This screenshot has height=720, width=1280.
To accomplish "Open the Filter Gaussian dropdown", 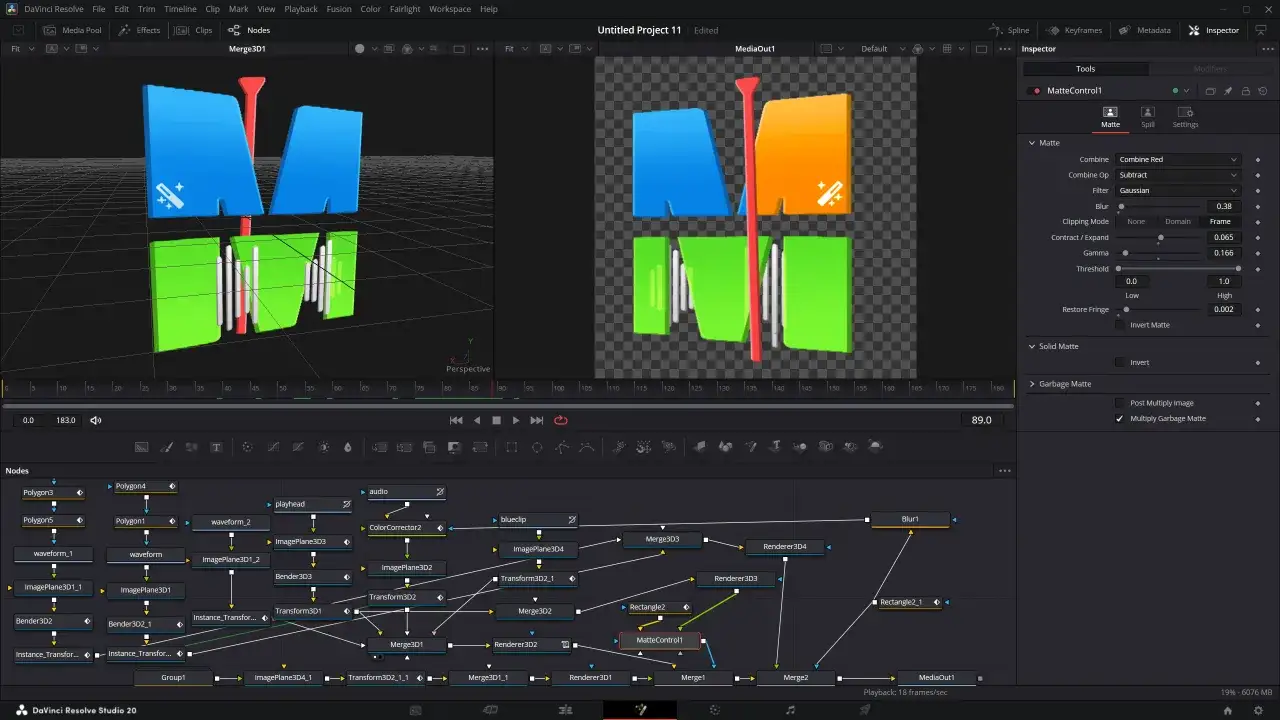I will [1178, 190].
